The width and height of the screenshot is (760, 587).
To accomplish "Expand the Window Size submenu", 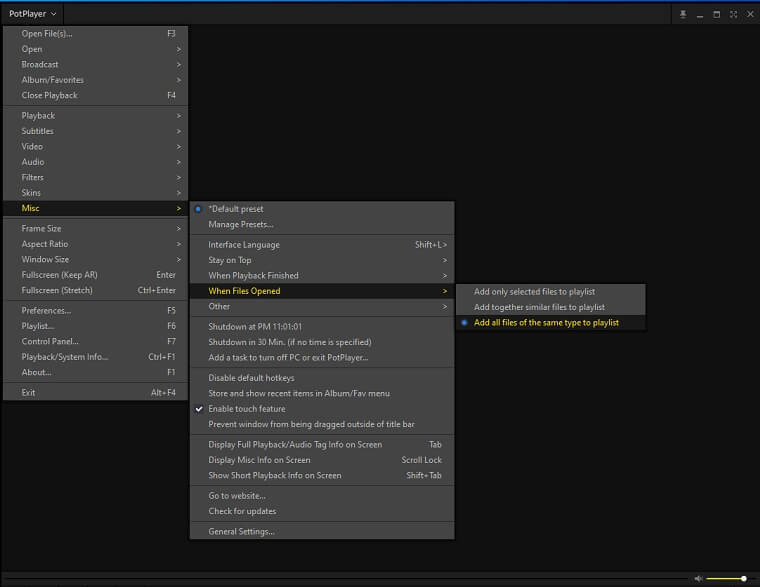I will [x=95, y=260].
